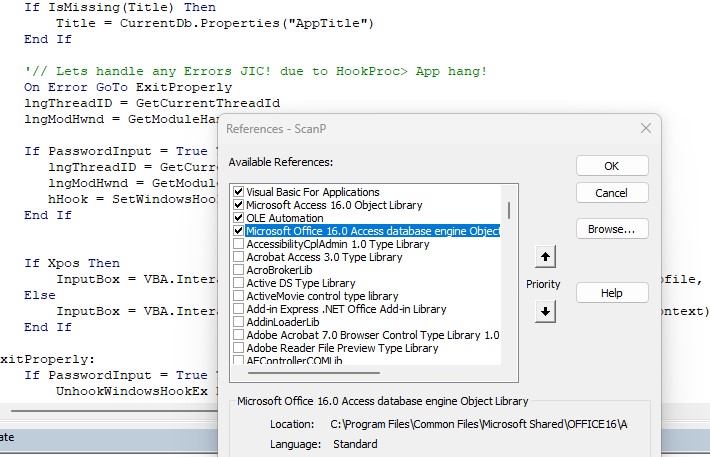710x457 pixels.
Task: Uncheck OLE Automation reference
Action: 239,218
